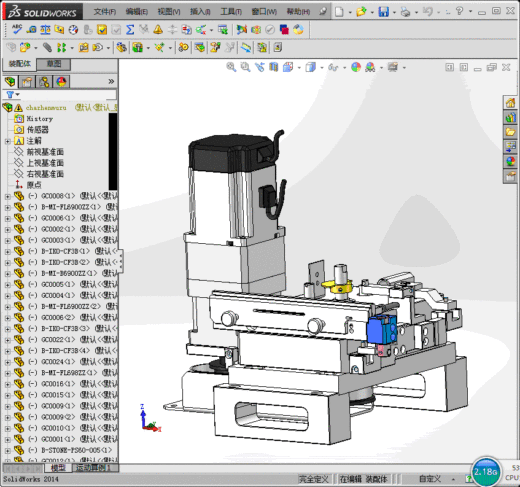This screenshot has height=487, width=520.
Task: Switch to the DisplayManager color ball tab
Action: tap(61, 82)
